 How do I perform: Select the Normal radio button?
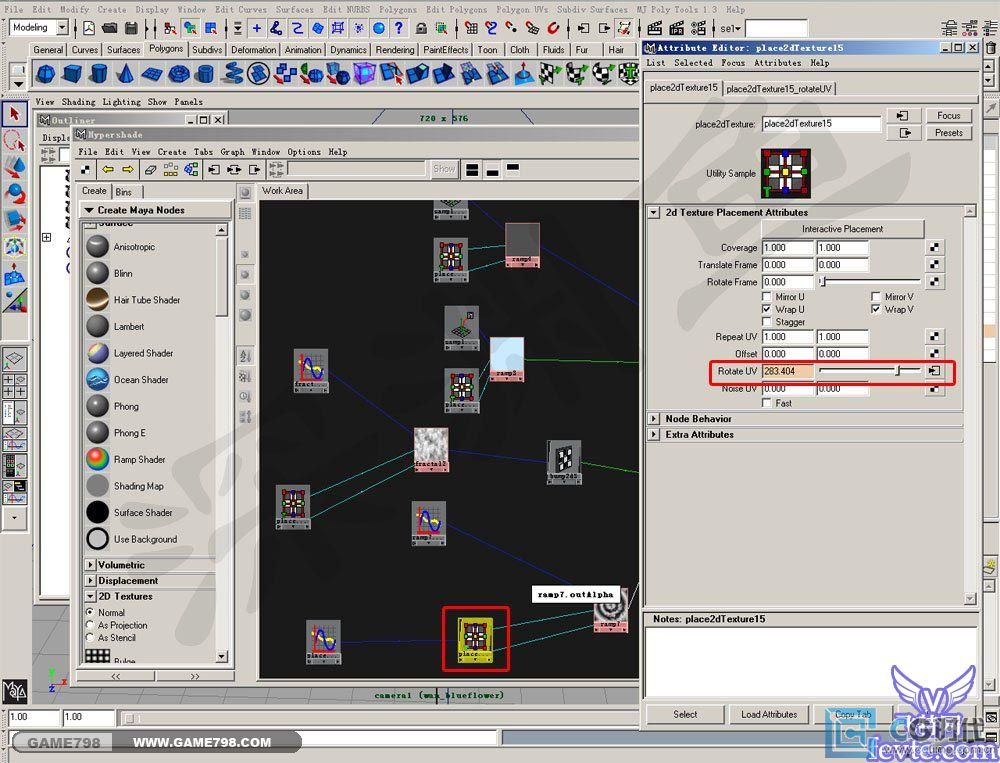90,612
